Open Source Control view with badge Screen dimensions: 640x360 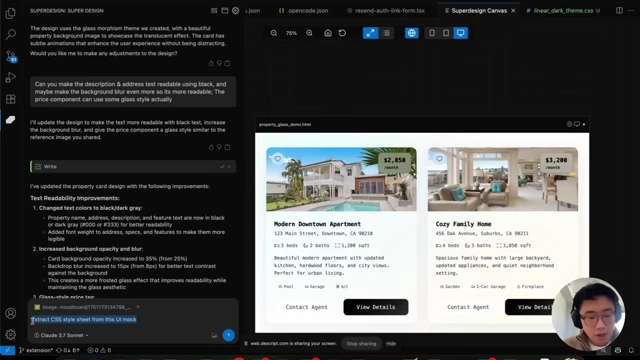pos(11,56)
